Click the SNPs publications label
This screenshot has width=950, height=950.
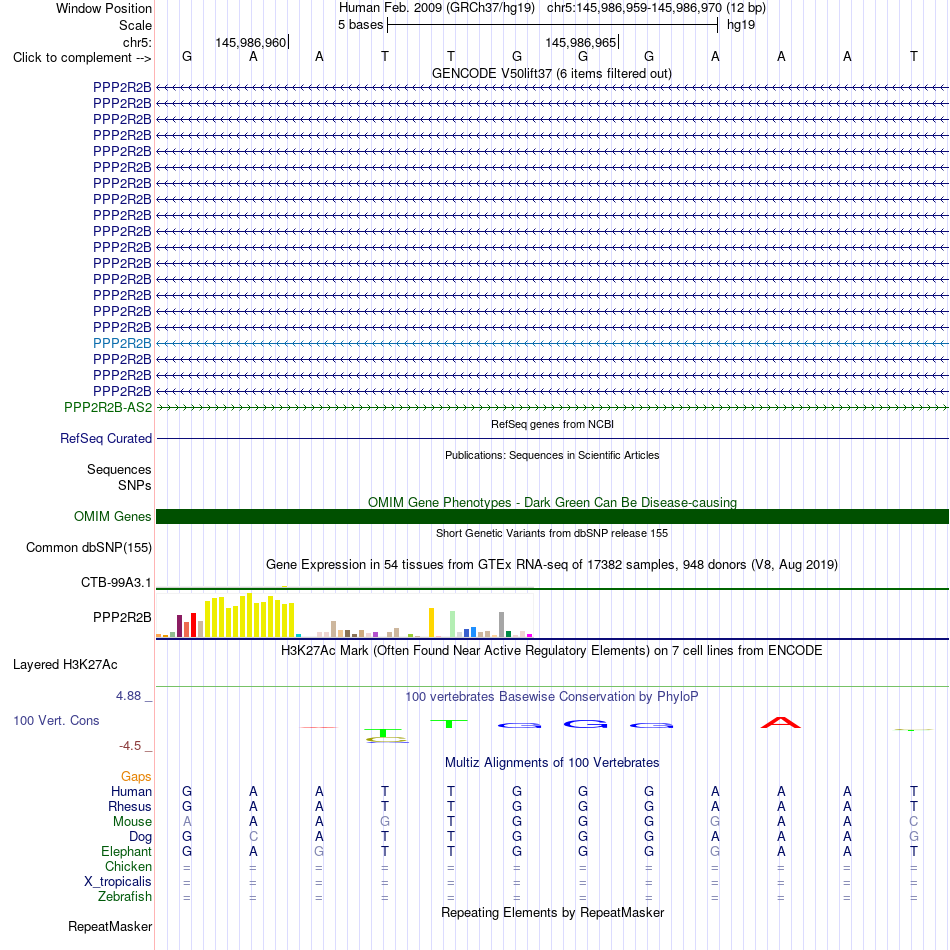tap(135, 485)
